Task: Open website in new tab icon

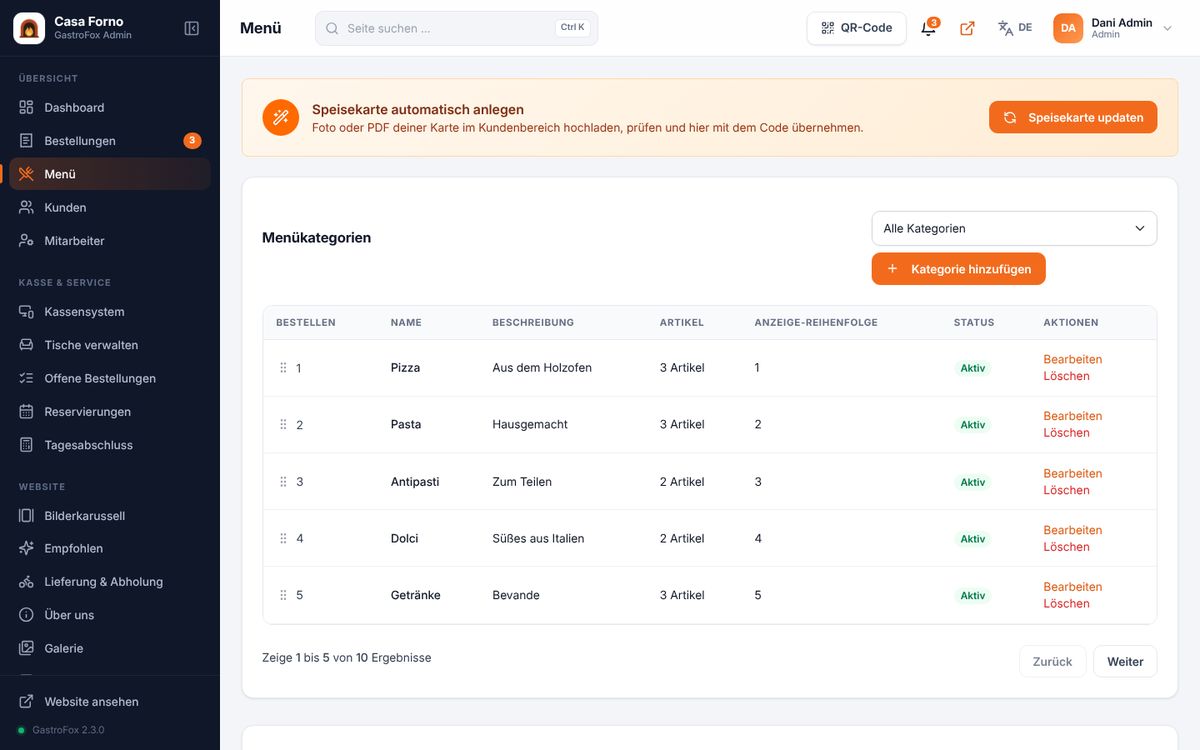Action: (967, 28)
